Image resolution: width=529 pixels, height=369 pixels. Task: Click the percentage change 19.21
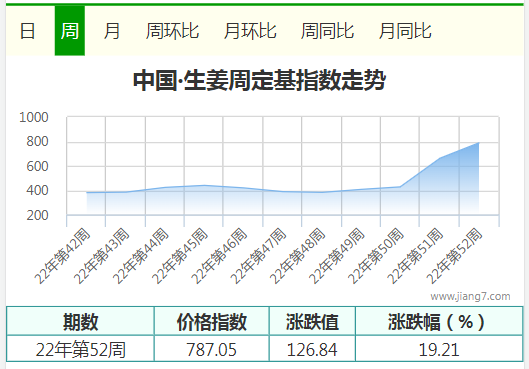click(x=439, y=349)
